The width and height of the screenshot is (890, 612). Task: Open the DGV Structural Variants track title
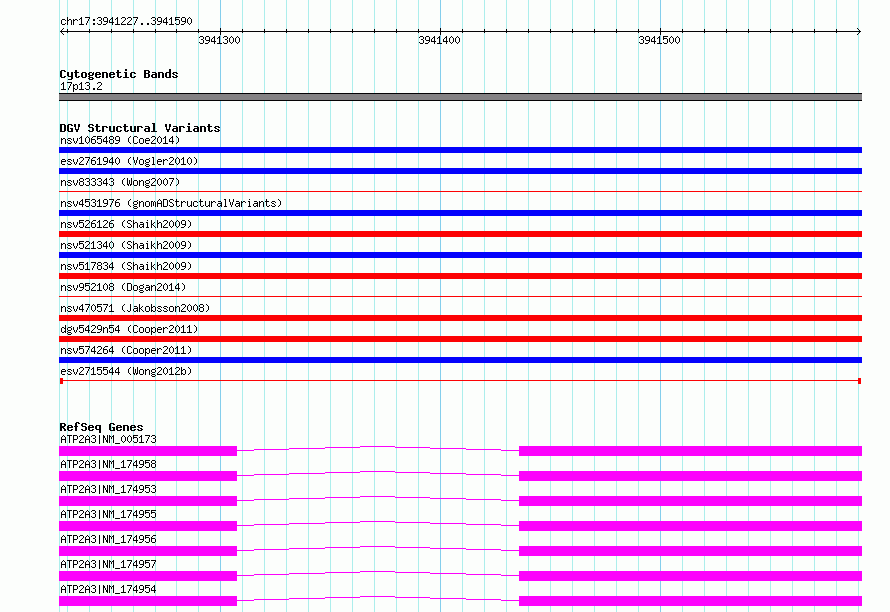click(x=140, y=128)
